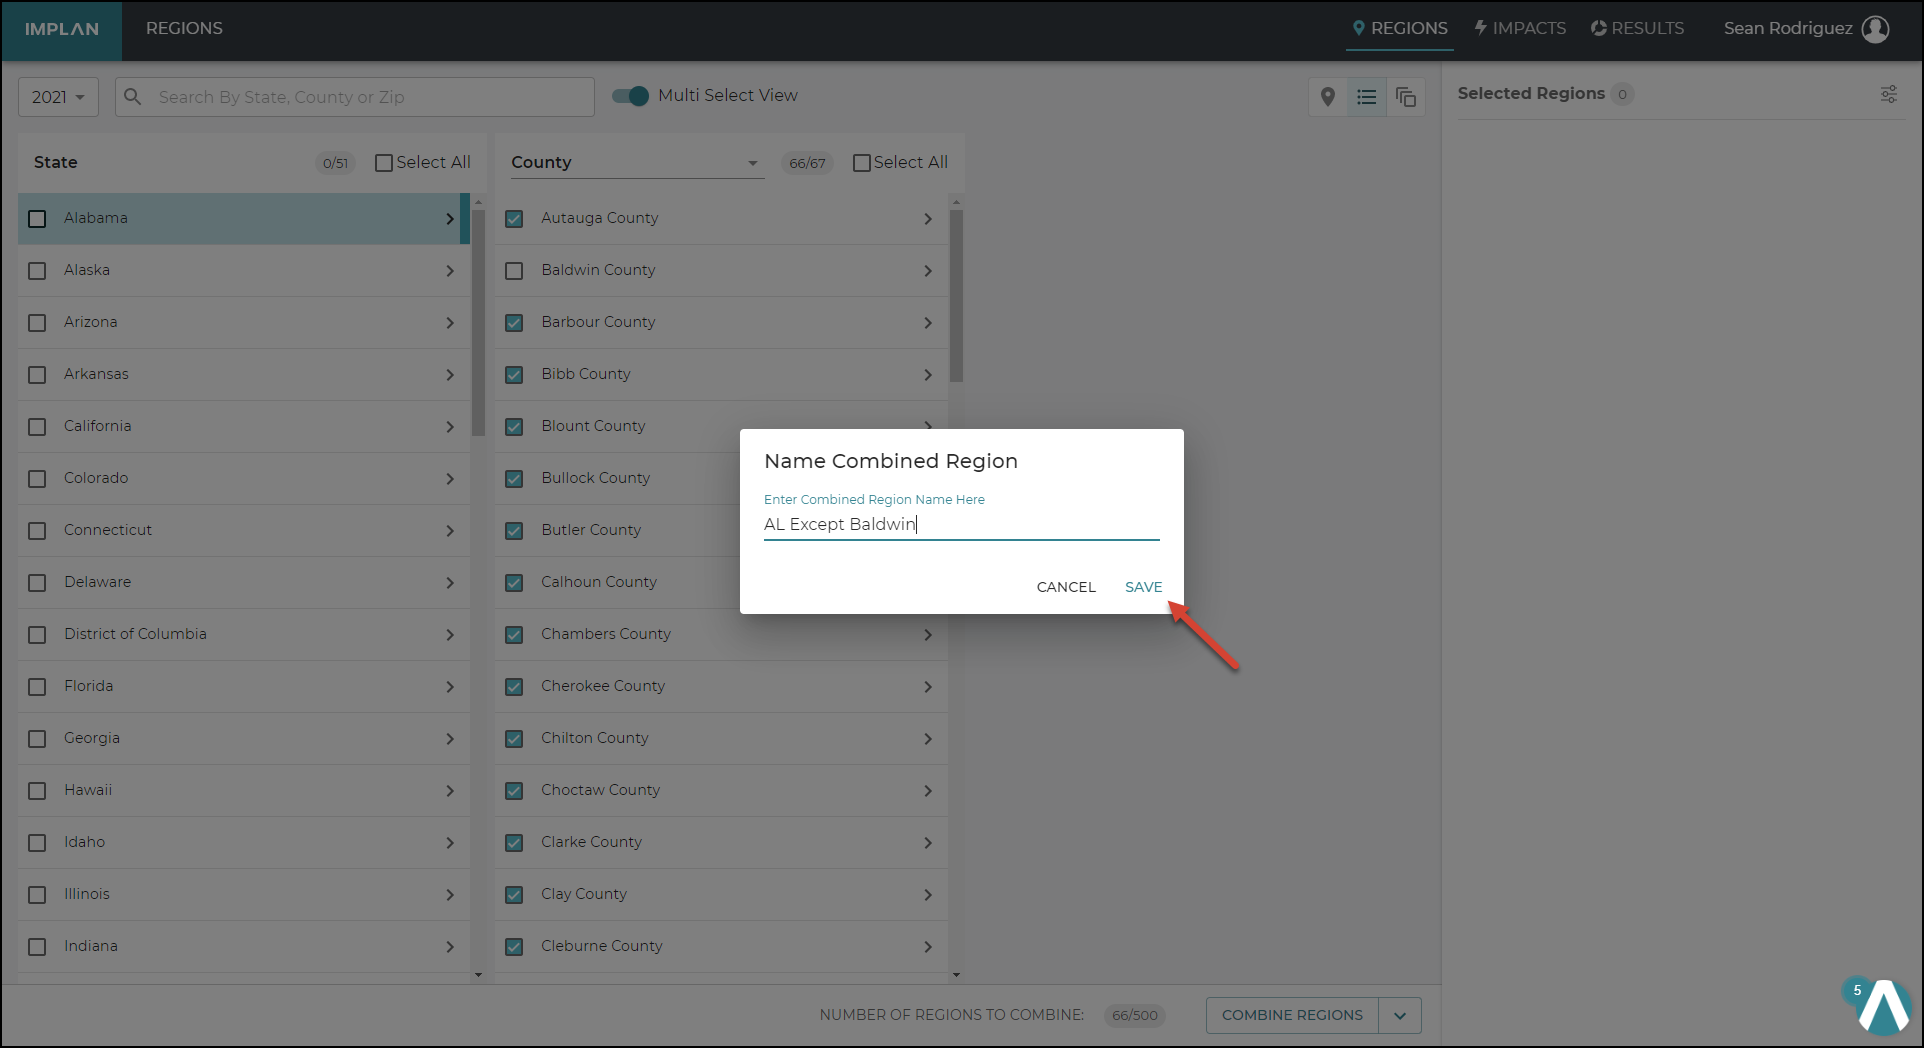Click SAVE in Name Combined Region dialog
This screenshot has width=1924, height=1048.
(1143, 587)
